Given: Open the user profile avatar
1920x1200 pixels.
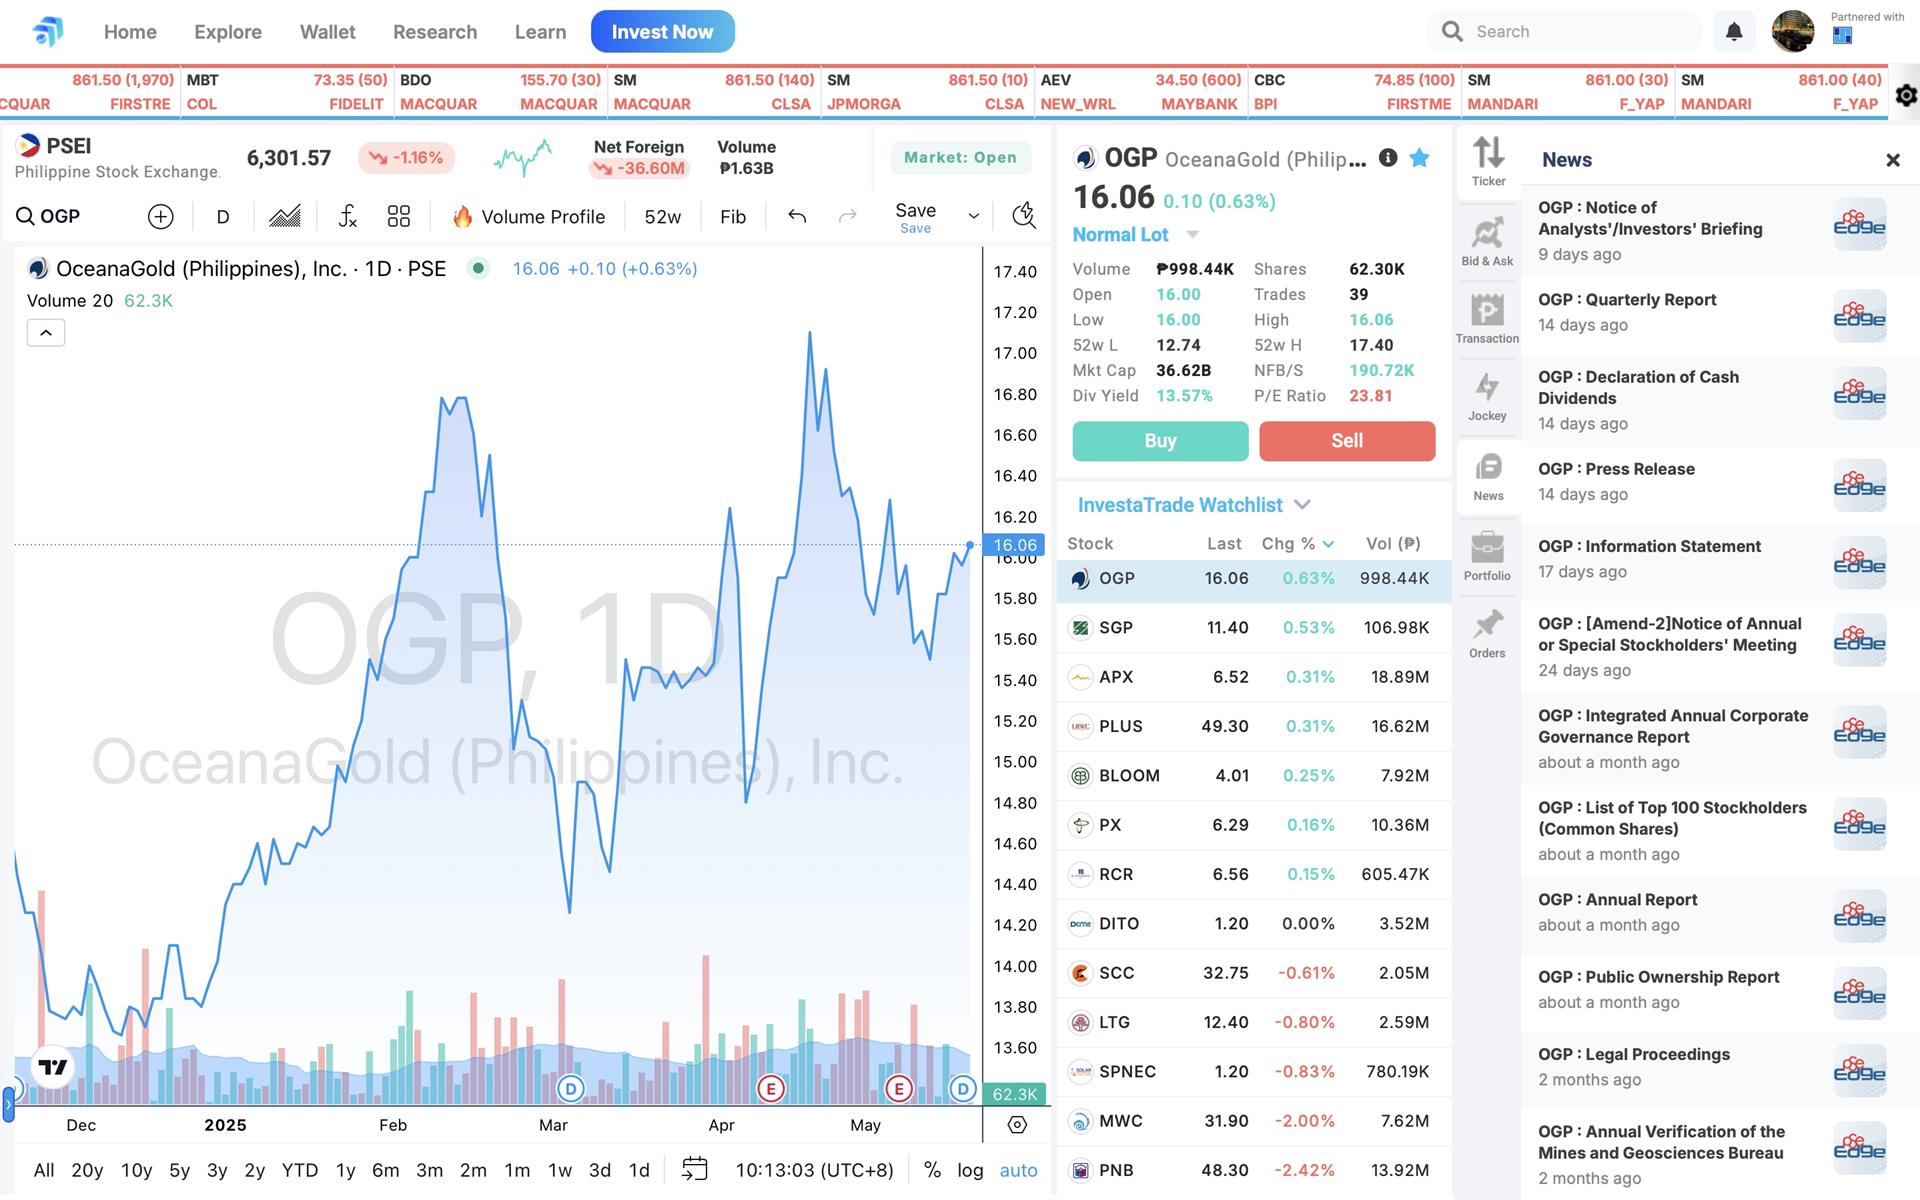Looking at the screenshot, I should click(x=1792, y=31).
